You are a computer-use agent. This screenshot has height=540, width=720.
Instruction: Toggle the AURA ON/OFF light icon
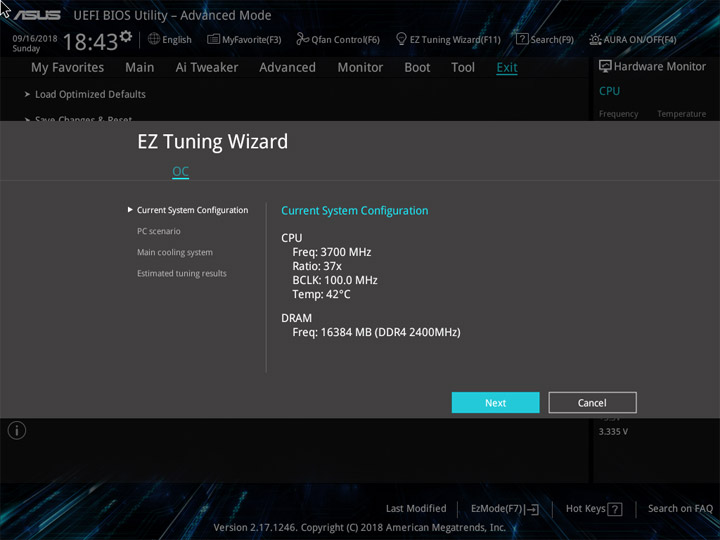[x=595, y=39]
